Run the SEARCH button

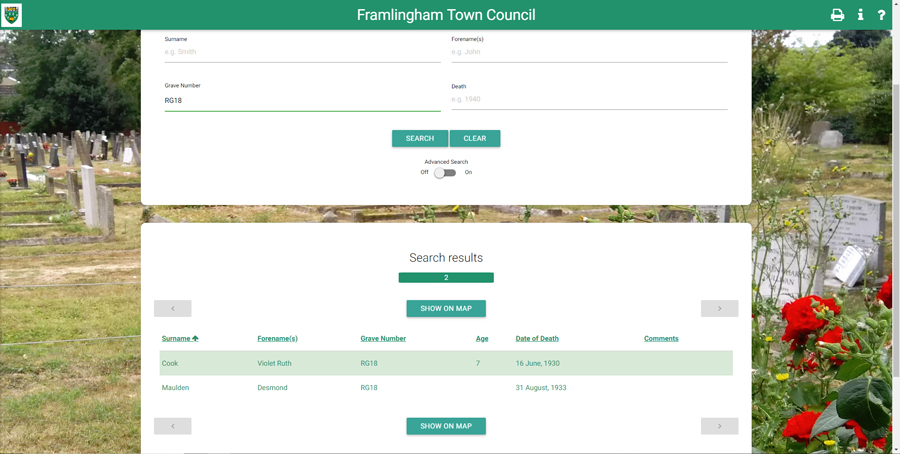pos(420,138)
